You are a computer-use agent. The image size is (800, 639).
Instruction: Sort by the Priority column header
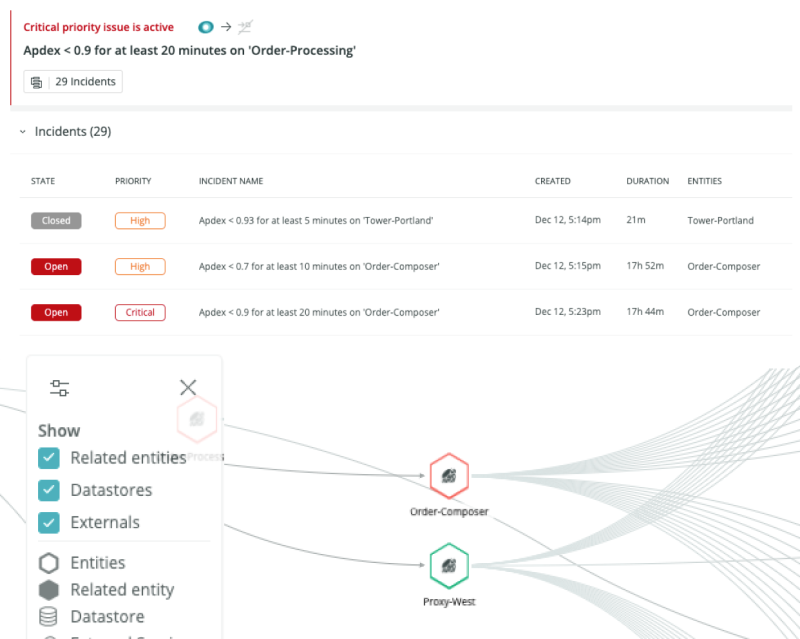click(x=133, y=181)
